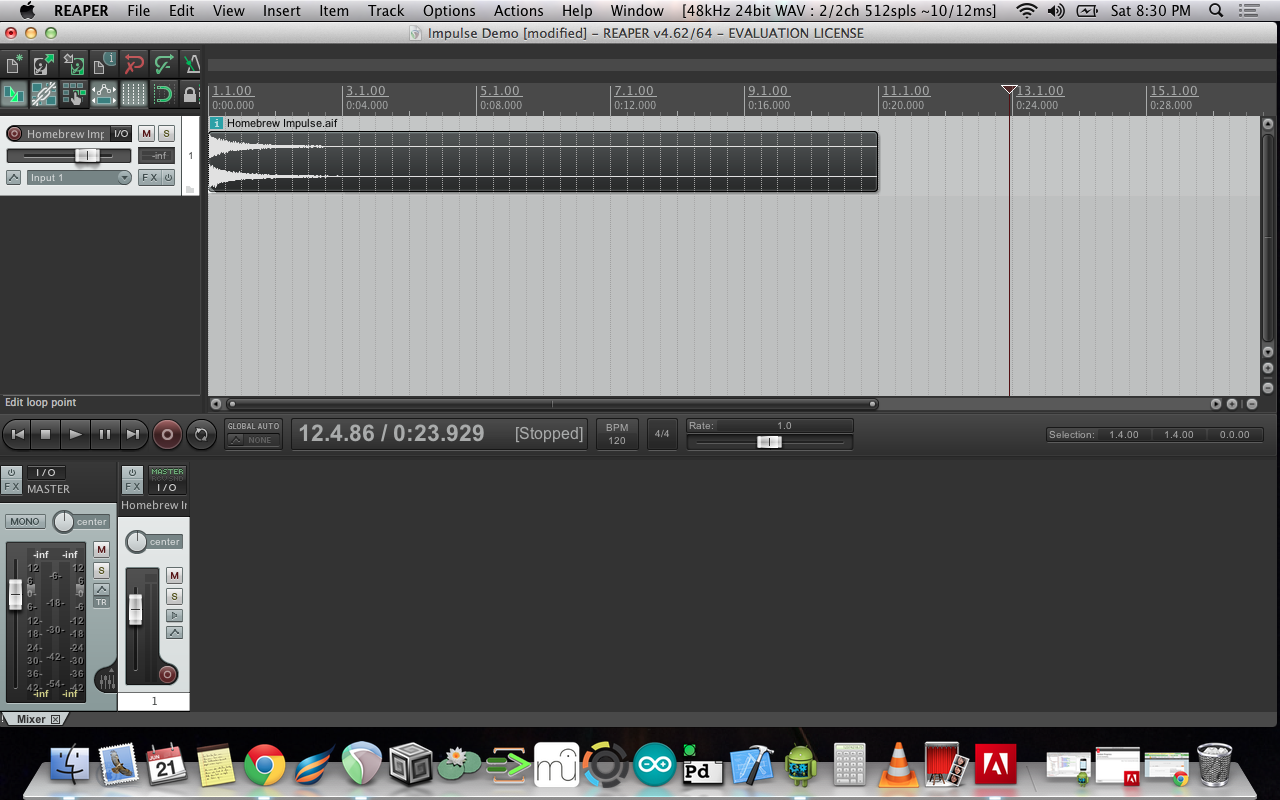Toggle snap magnet toolbar icon
Screen dimensions: 1280x800
pos(164,94)
